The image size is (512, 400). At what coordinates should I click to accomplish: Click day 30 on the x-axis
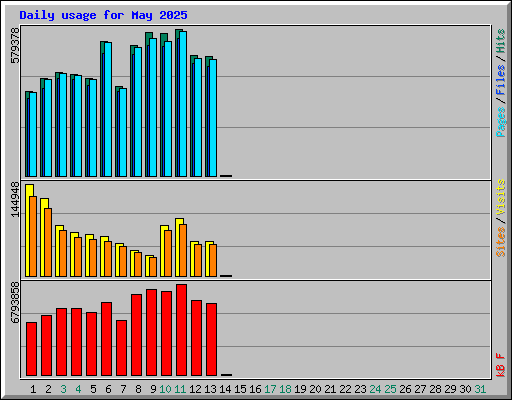tap(465, 389)
